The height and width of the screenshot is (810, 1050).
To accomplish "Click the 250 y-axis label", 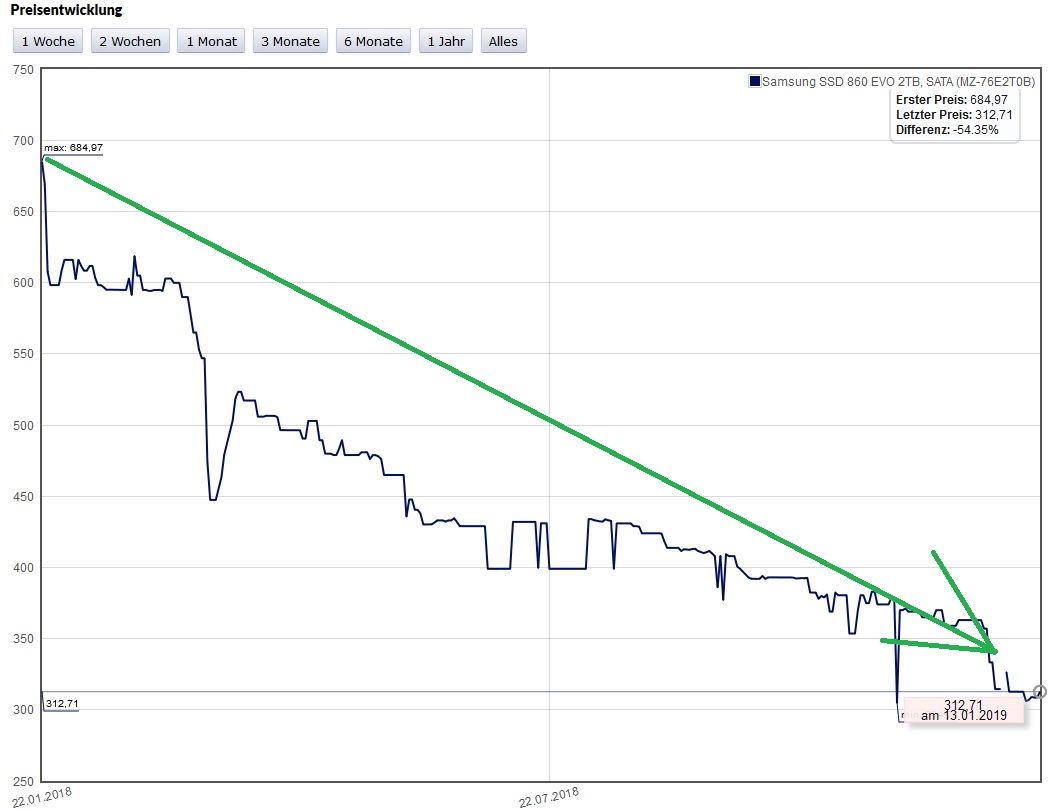I will pos(23,781).
